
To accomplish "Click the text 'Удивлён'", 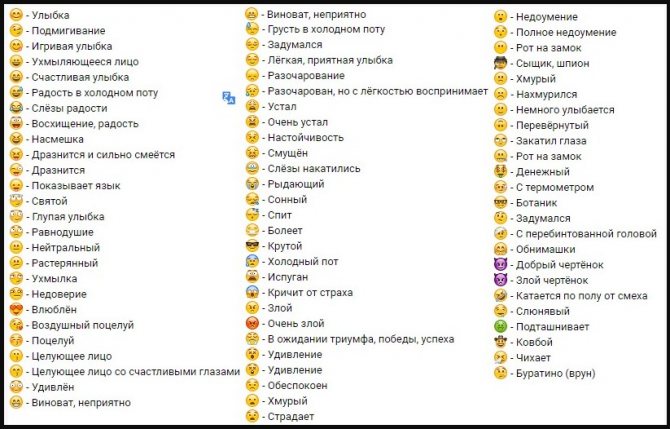I will (53, 387).
